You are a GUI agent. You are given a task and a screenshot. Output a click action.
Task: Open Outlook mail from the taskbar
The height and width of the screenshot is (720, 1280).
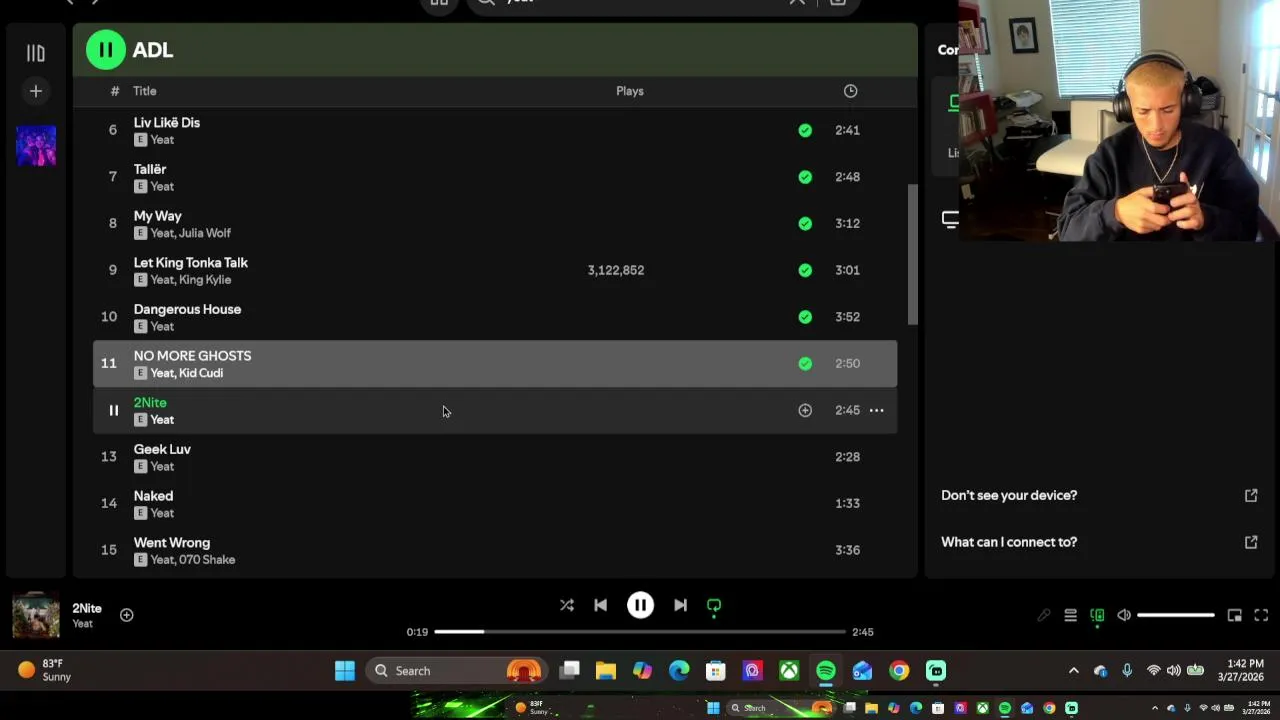(x=862, y=671)
